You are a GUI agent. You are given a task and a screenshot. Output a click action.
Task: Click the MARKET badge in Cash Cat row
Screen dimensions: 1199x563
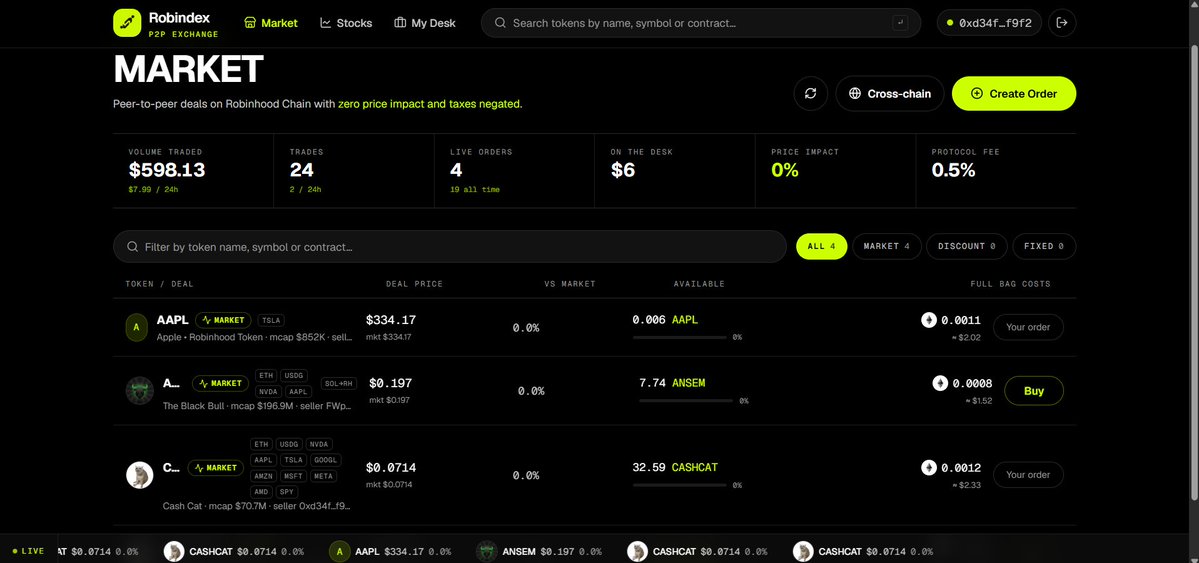click(216, 467)
